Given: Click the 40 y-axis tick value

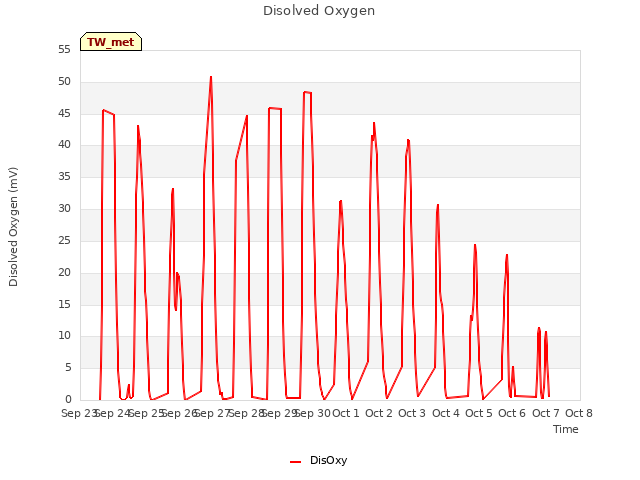Looking at the screenshot, I should pyautogui.click(x=64, y=144).
